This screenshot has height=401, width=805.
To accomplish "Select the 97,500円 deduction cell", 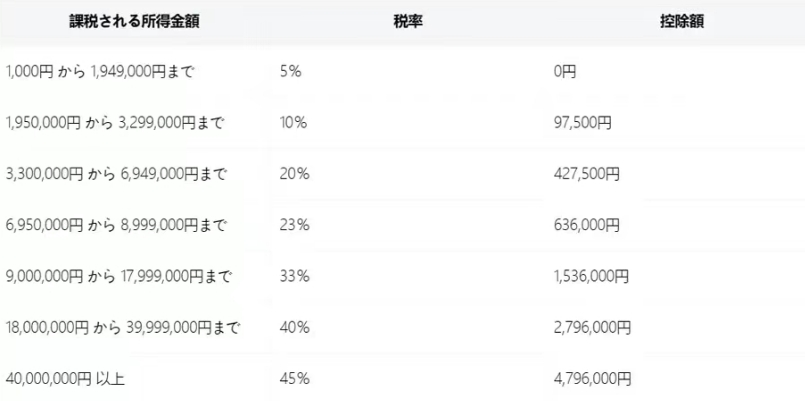I will coord(582,123).
